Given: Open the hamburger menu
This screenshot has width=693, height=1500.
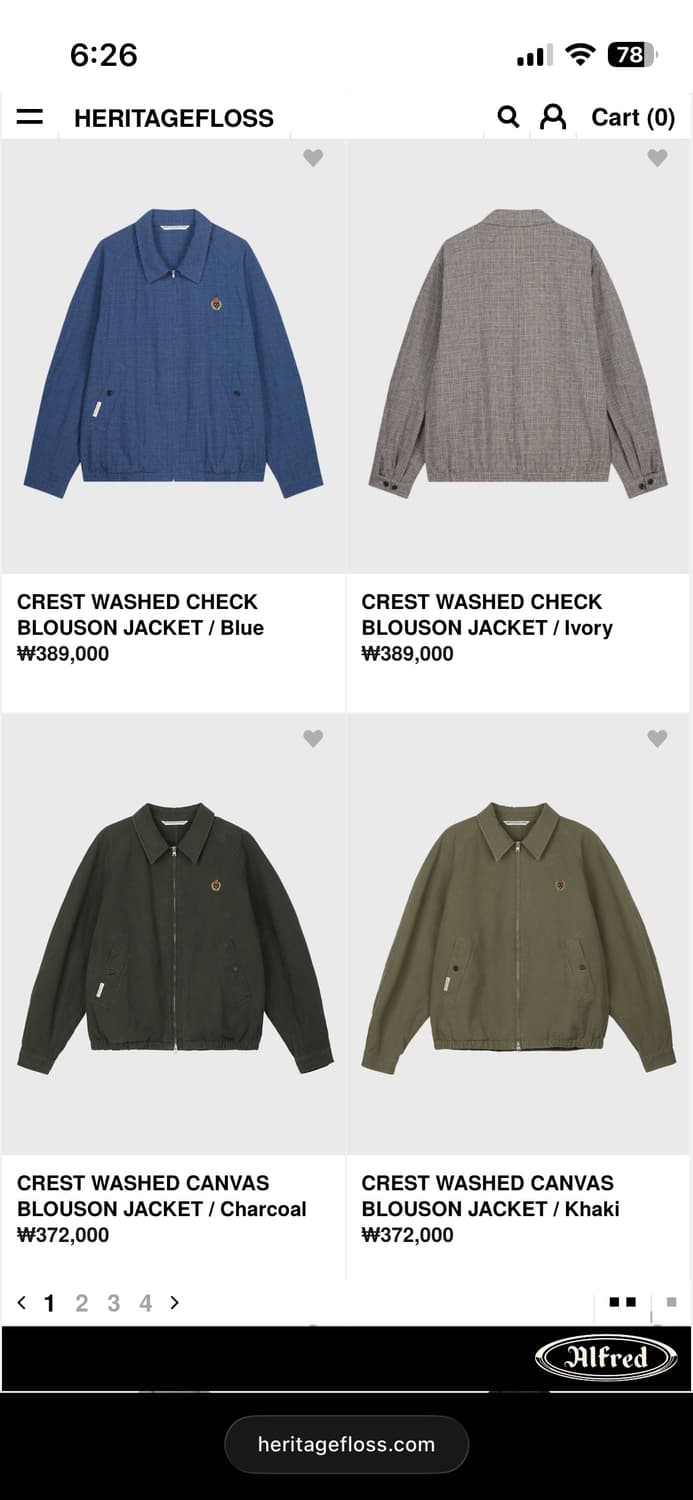Looking at the screenshot, I should pos(30,117).
